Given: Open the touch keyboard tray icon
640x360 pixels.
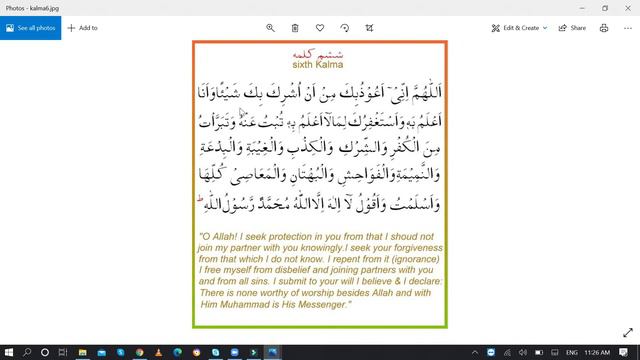Looking at the screenshot, I should click(555, 352).
